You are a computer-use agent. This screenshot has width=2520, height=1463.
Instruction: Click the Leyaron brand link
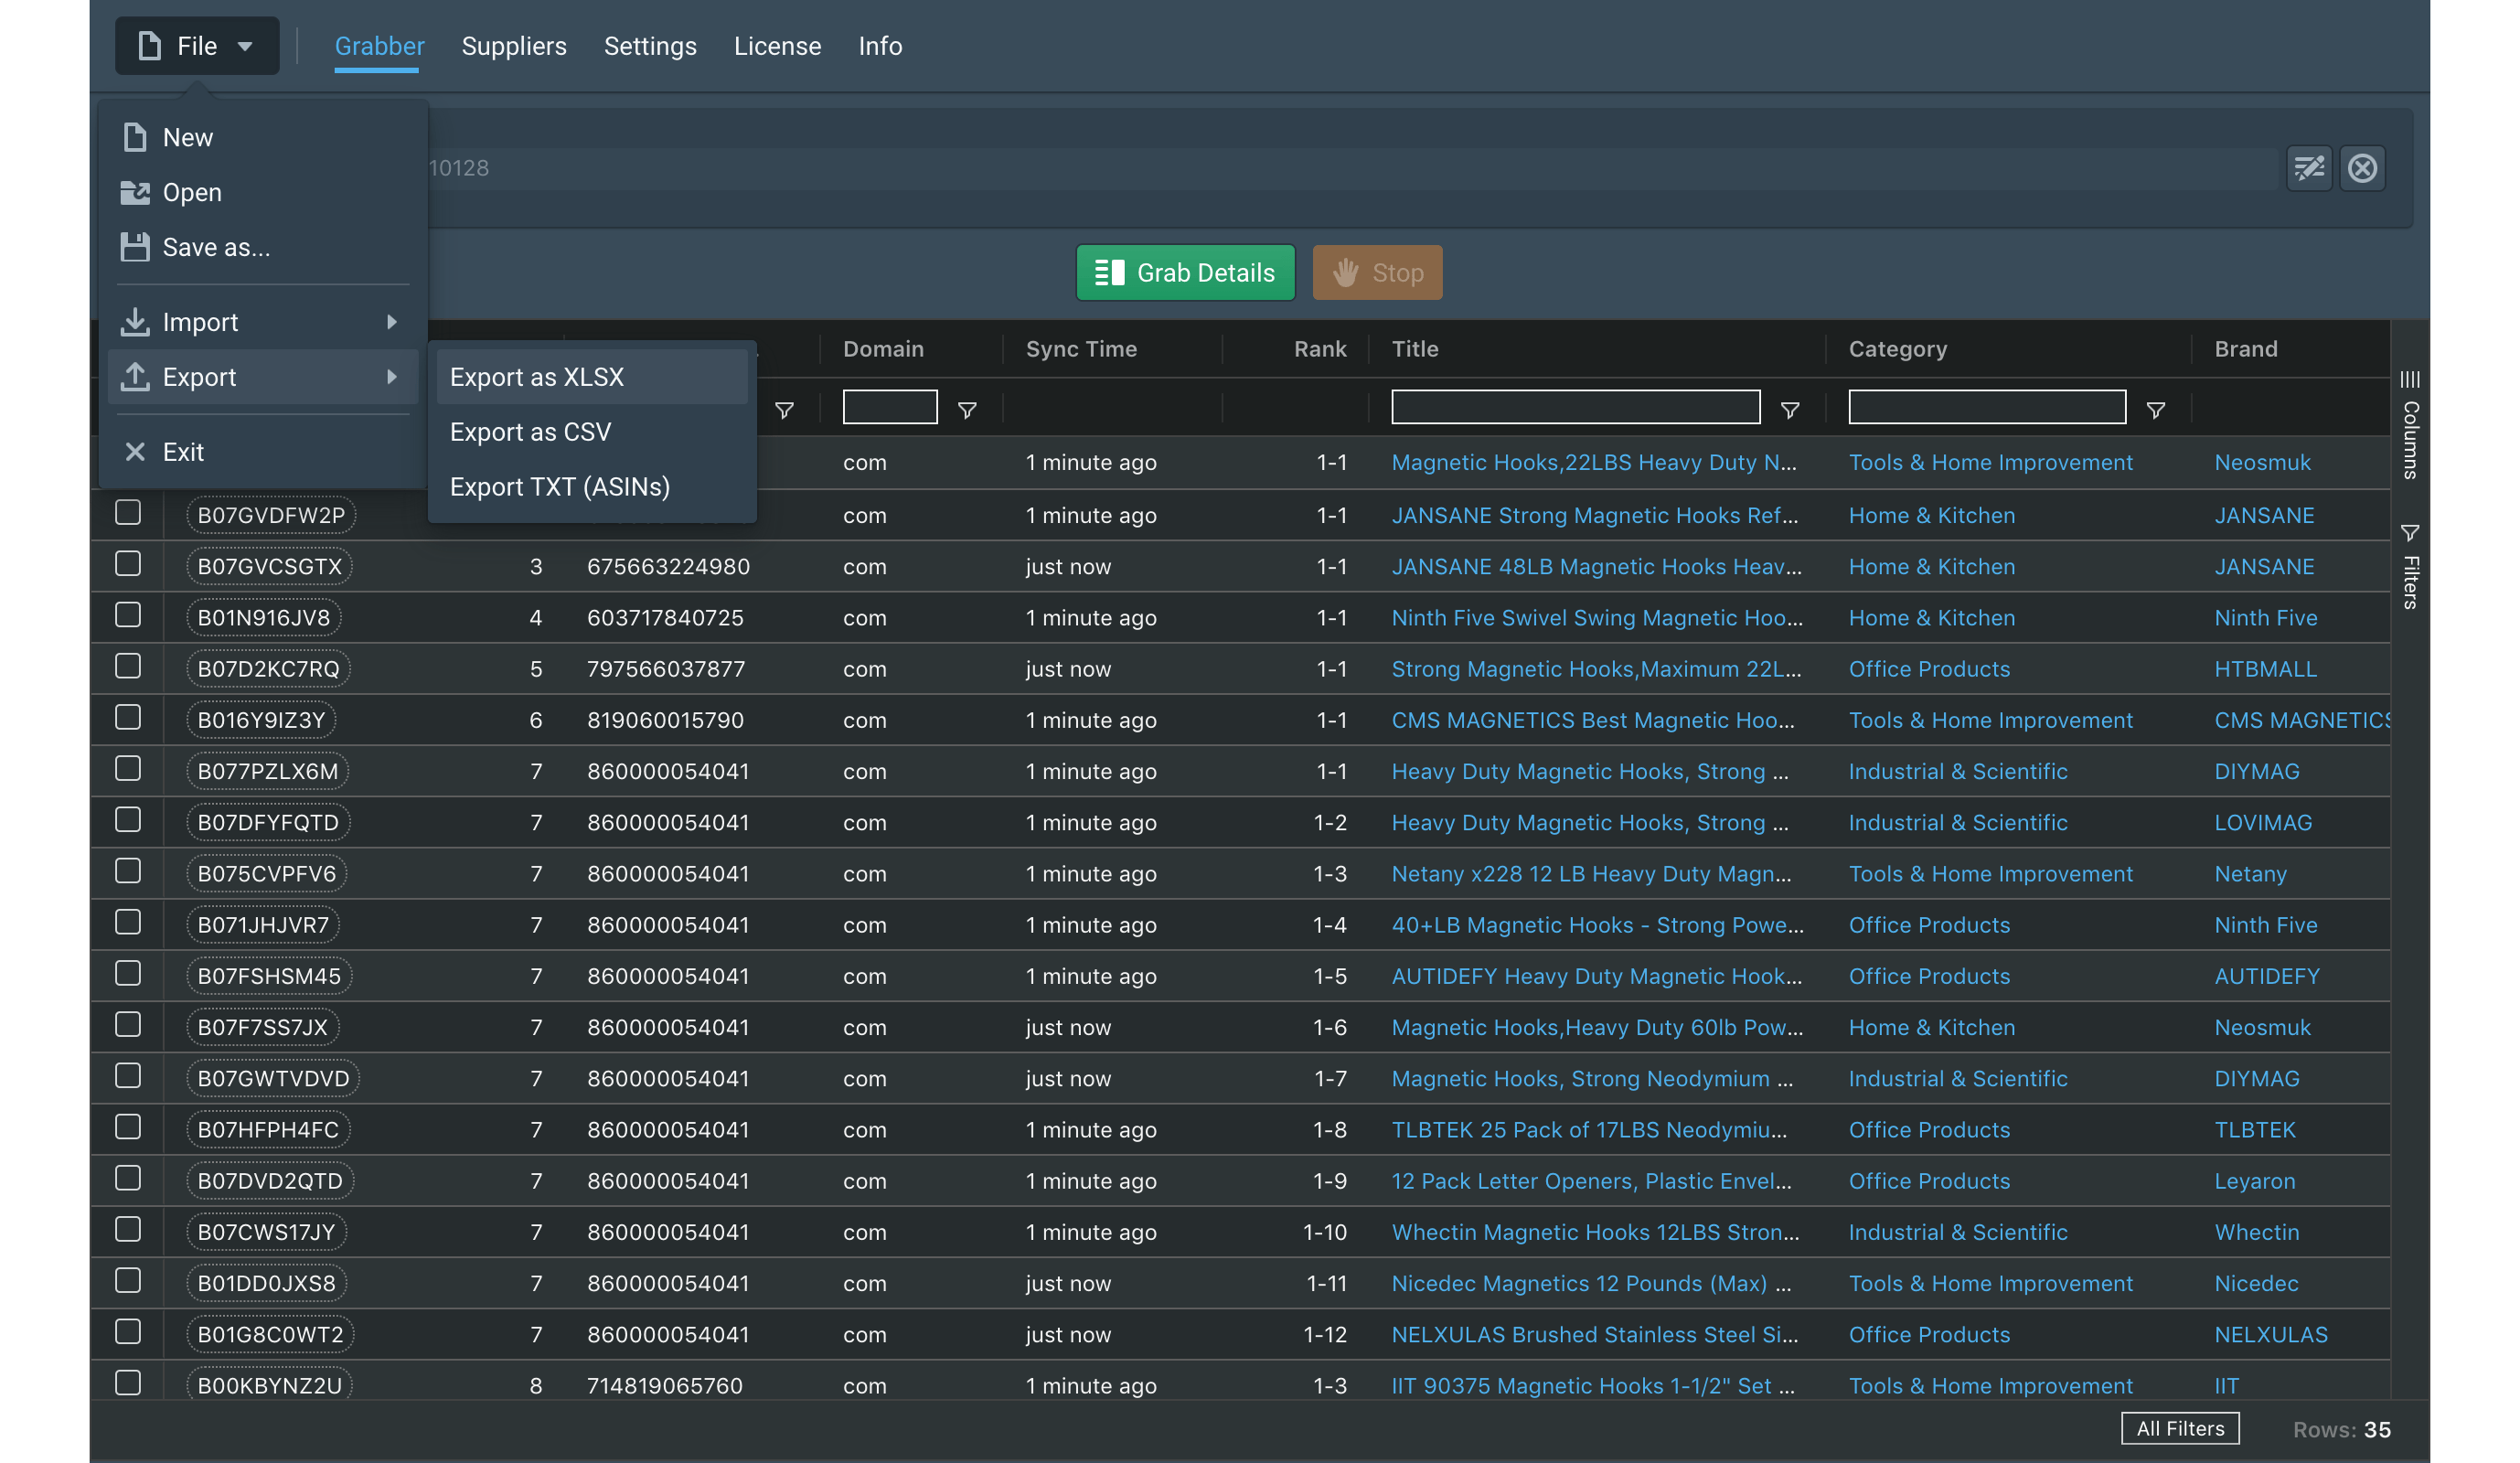[2255, 1181]
